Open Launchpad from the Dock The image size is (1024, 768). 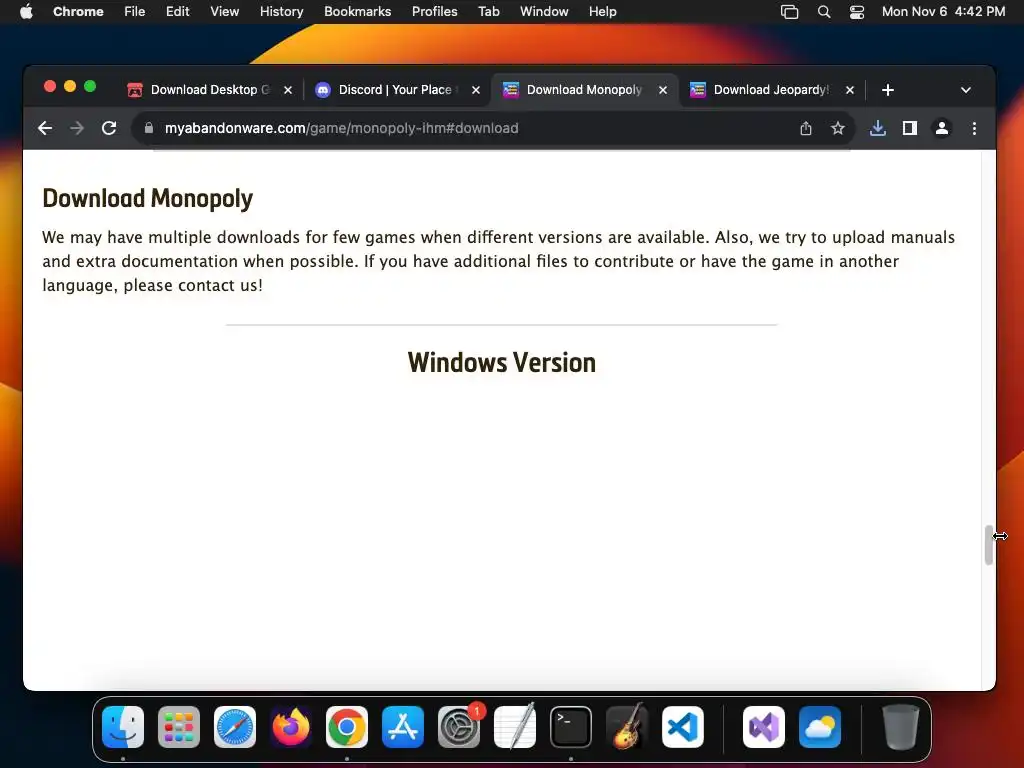coord(179,727)
